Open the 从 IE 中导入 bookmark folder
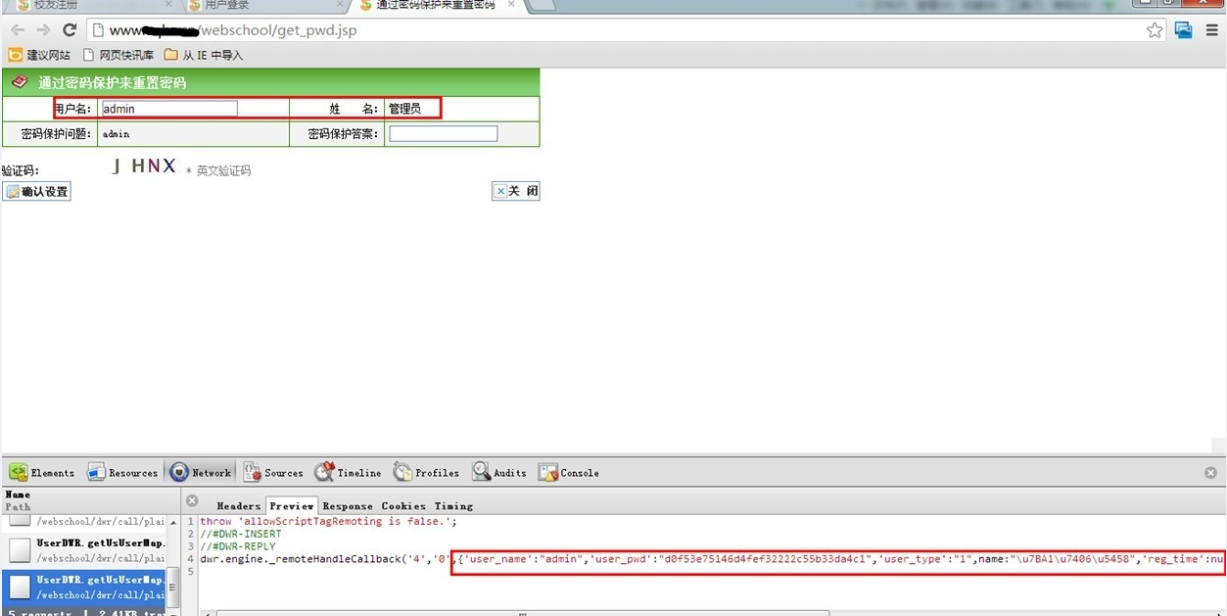 point(204,55)
